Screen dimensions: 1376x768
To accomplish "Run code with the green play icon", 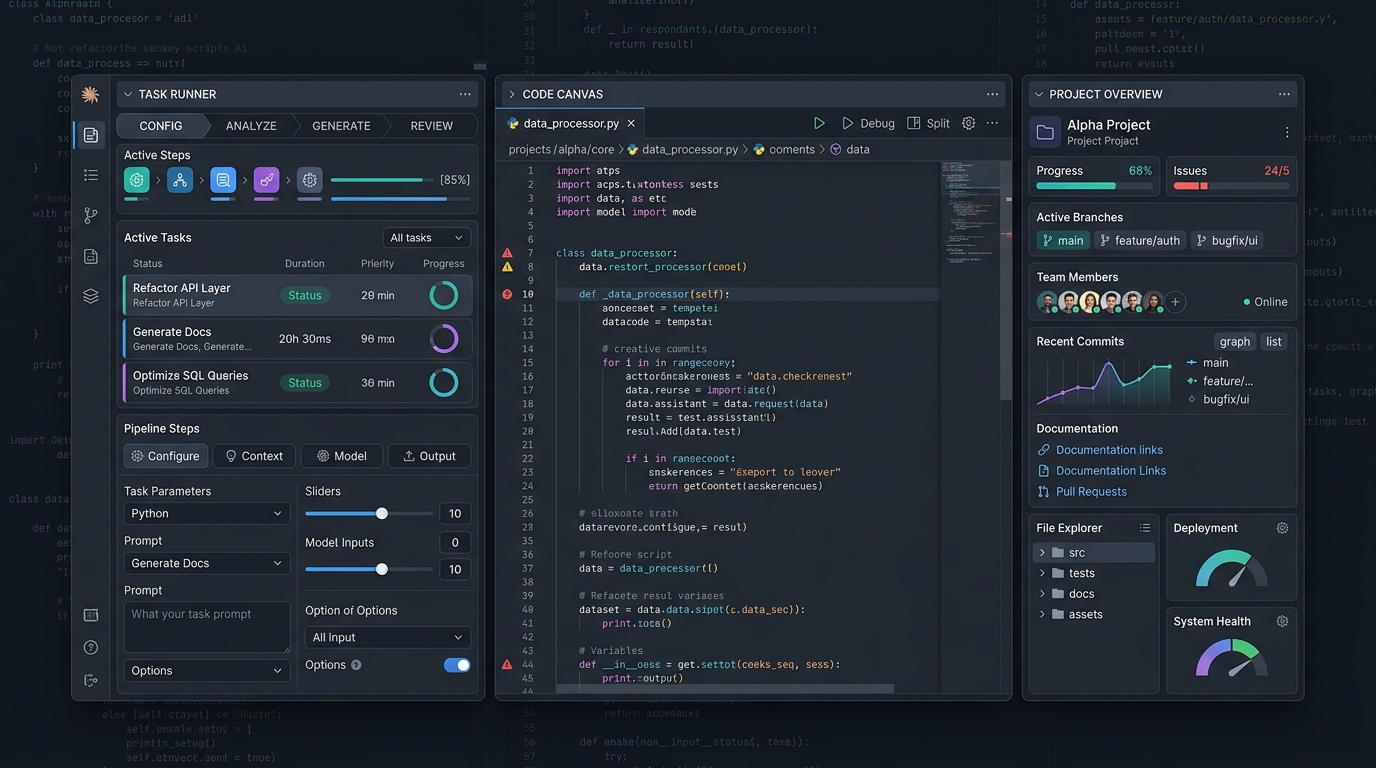I will click(819, 123).
